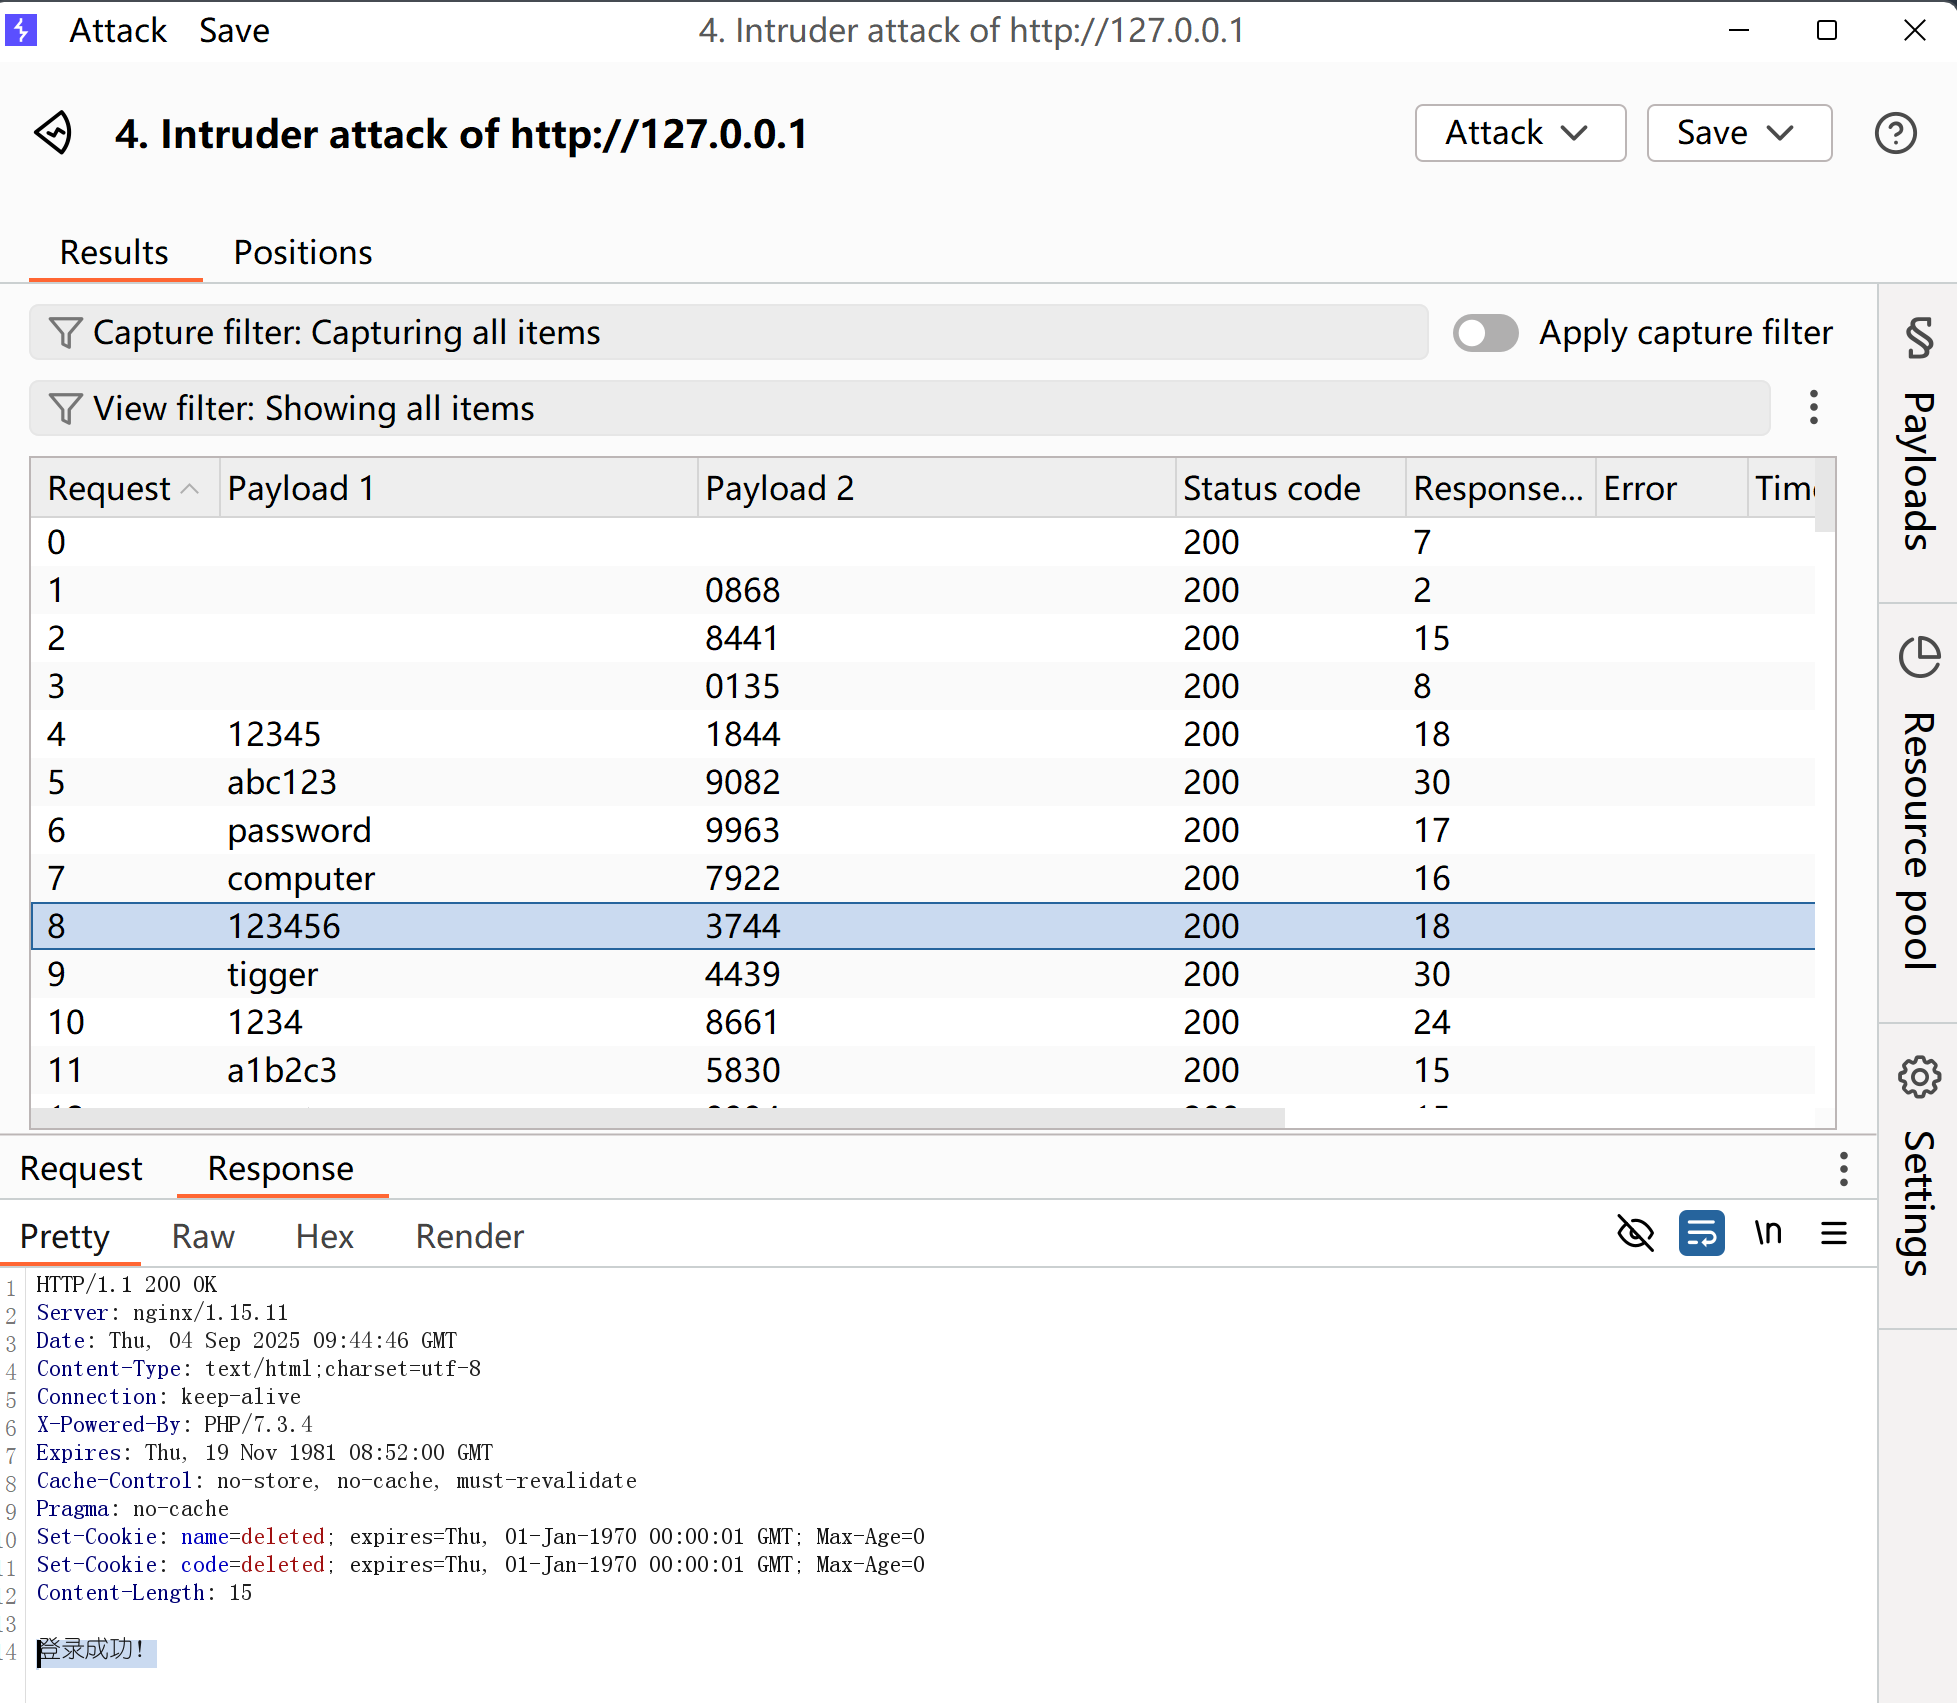The image size is (1957, 1703).
Task: Select row with payload password
Action: coord(923,830)
